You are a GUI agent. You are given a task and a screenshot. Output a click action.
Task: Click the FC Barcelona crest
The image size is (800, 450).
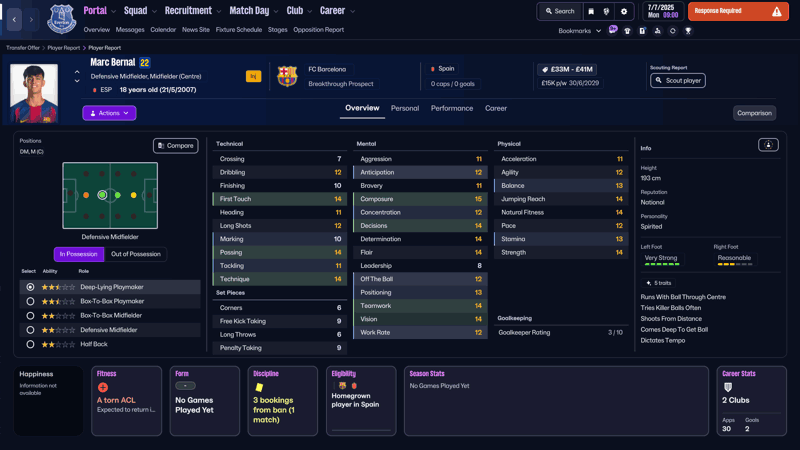(287, 76)
